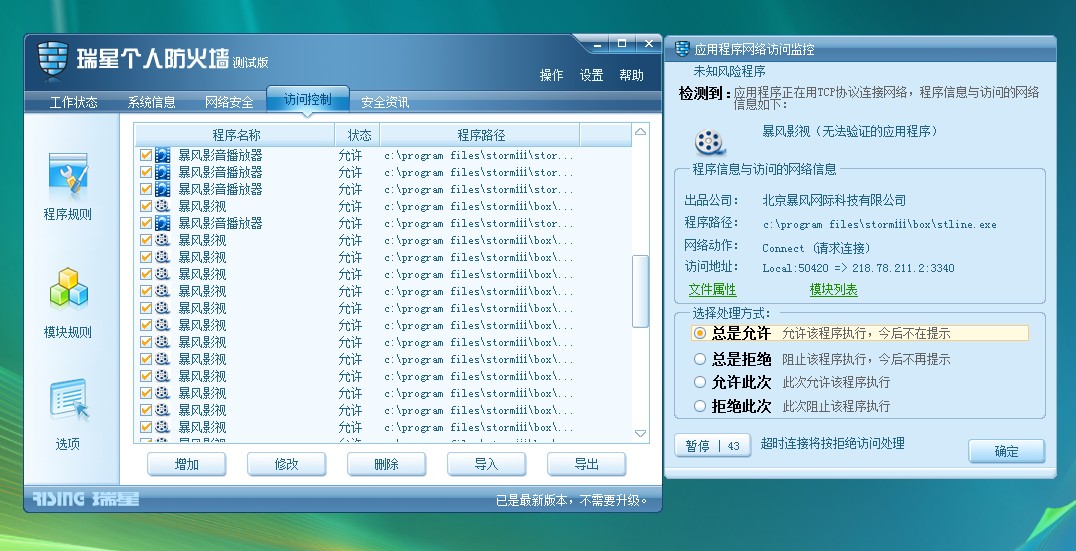Click the list scrollbar up arrow

(640, 132)
